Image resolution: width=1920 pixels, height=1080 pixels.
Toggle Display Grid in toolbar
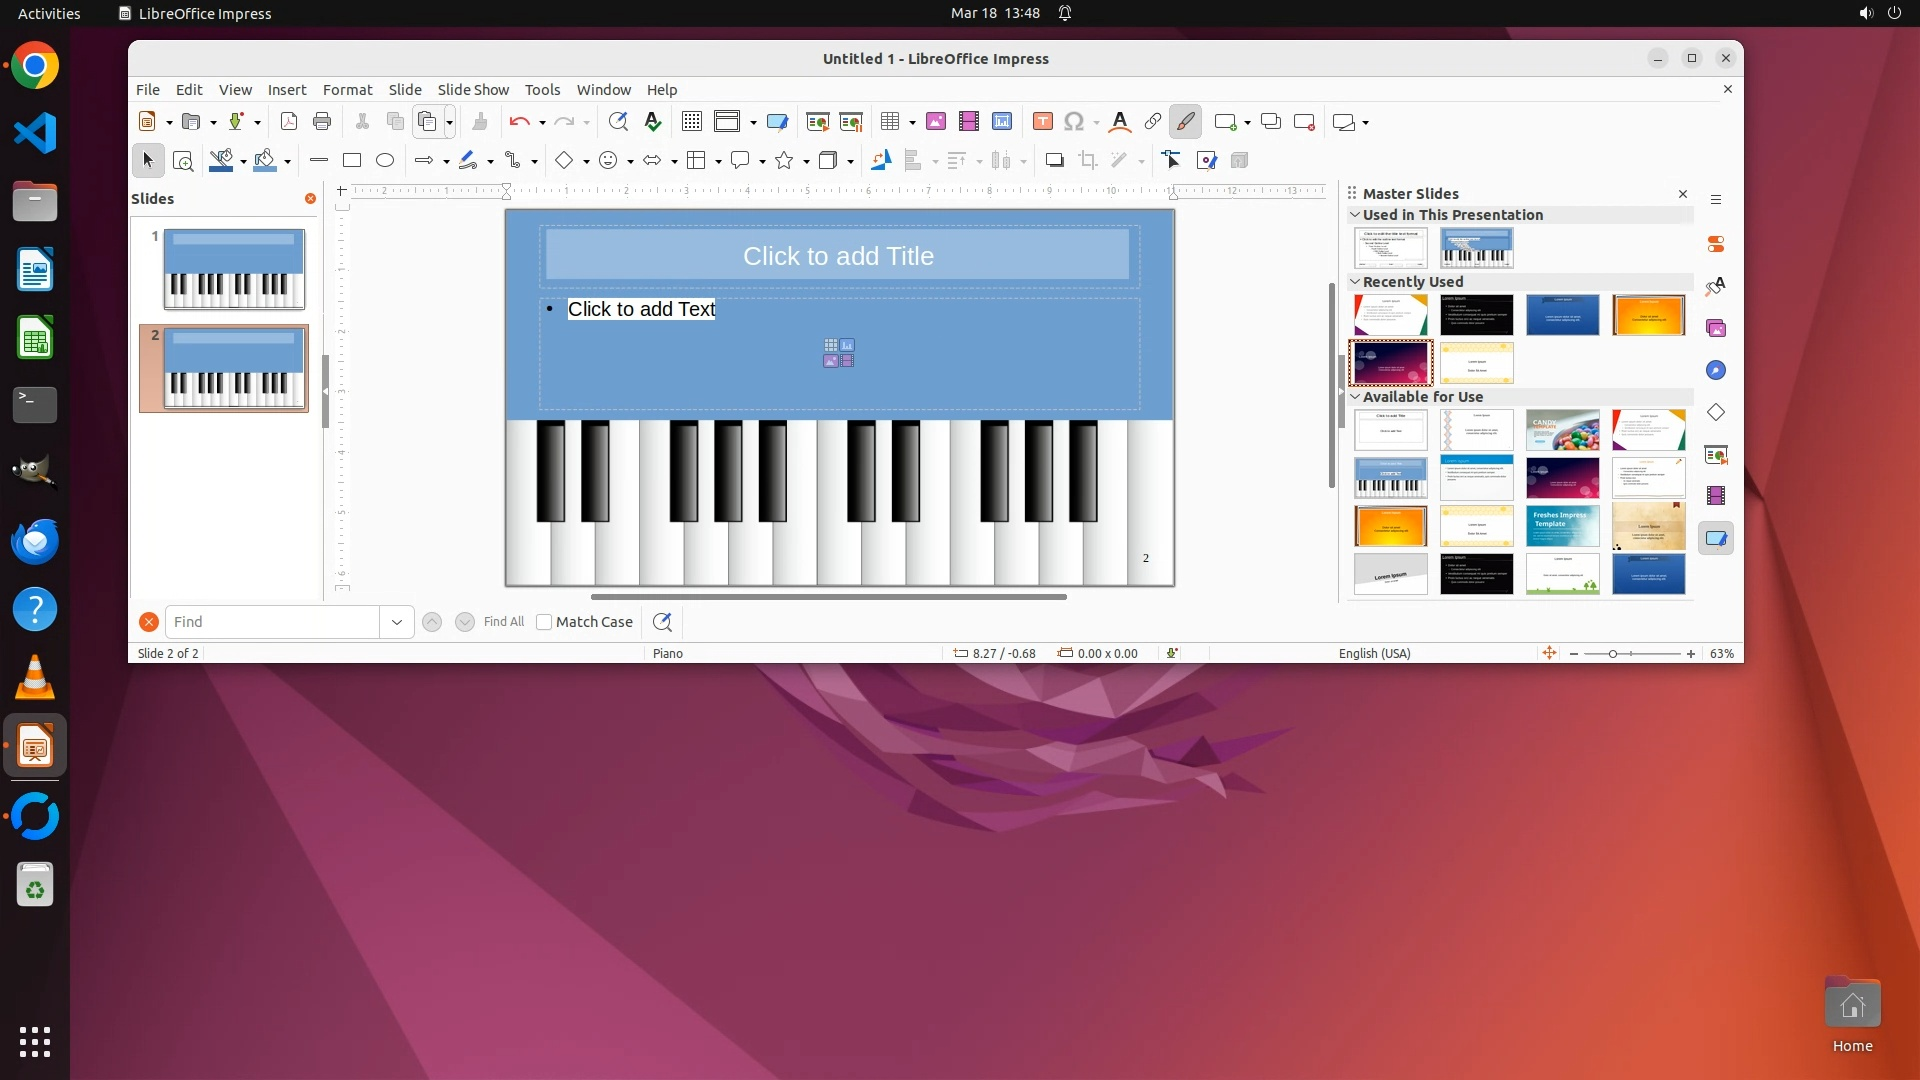691,122
